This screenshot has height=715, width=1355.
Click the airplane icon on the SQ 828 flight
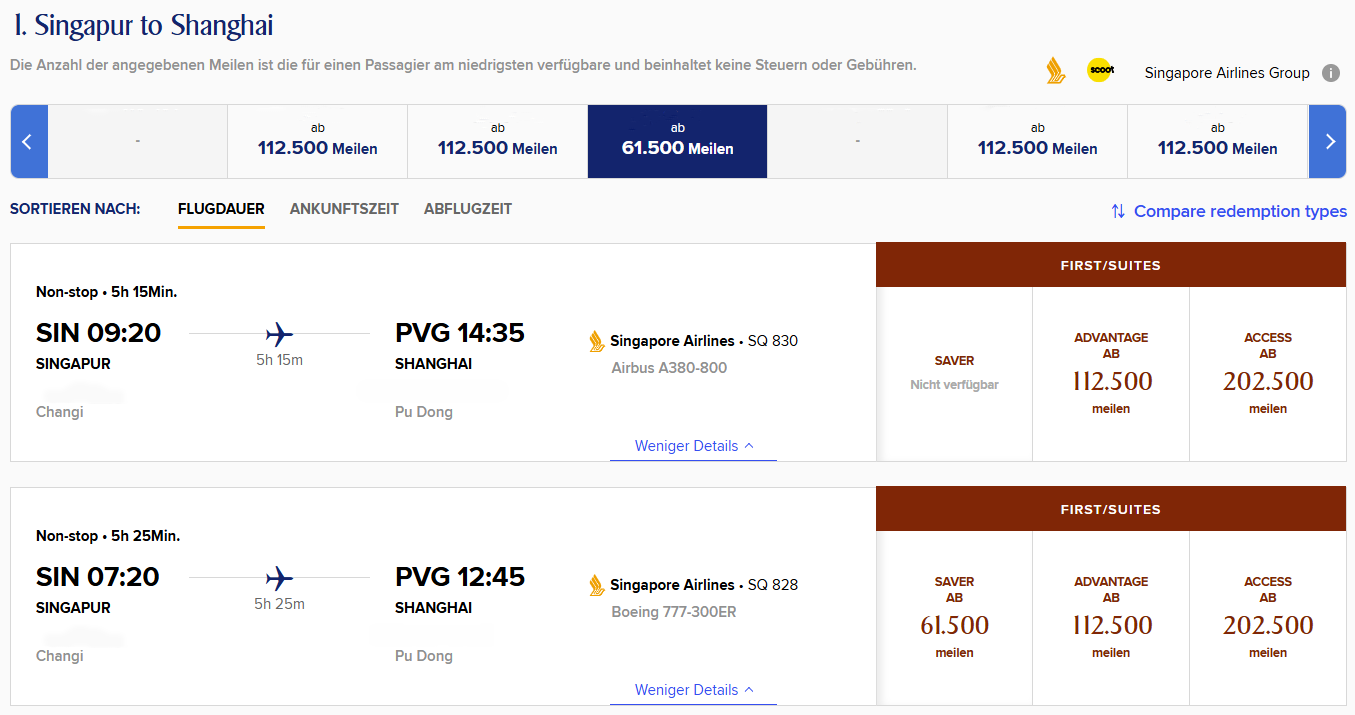click(x=279, y=577)
